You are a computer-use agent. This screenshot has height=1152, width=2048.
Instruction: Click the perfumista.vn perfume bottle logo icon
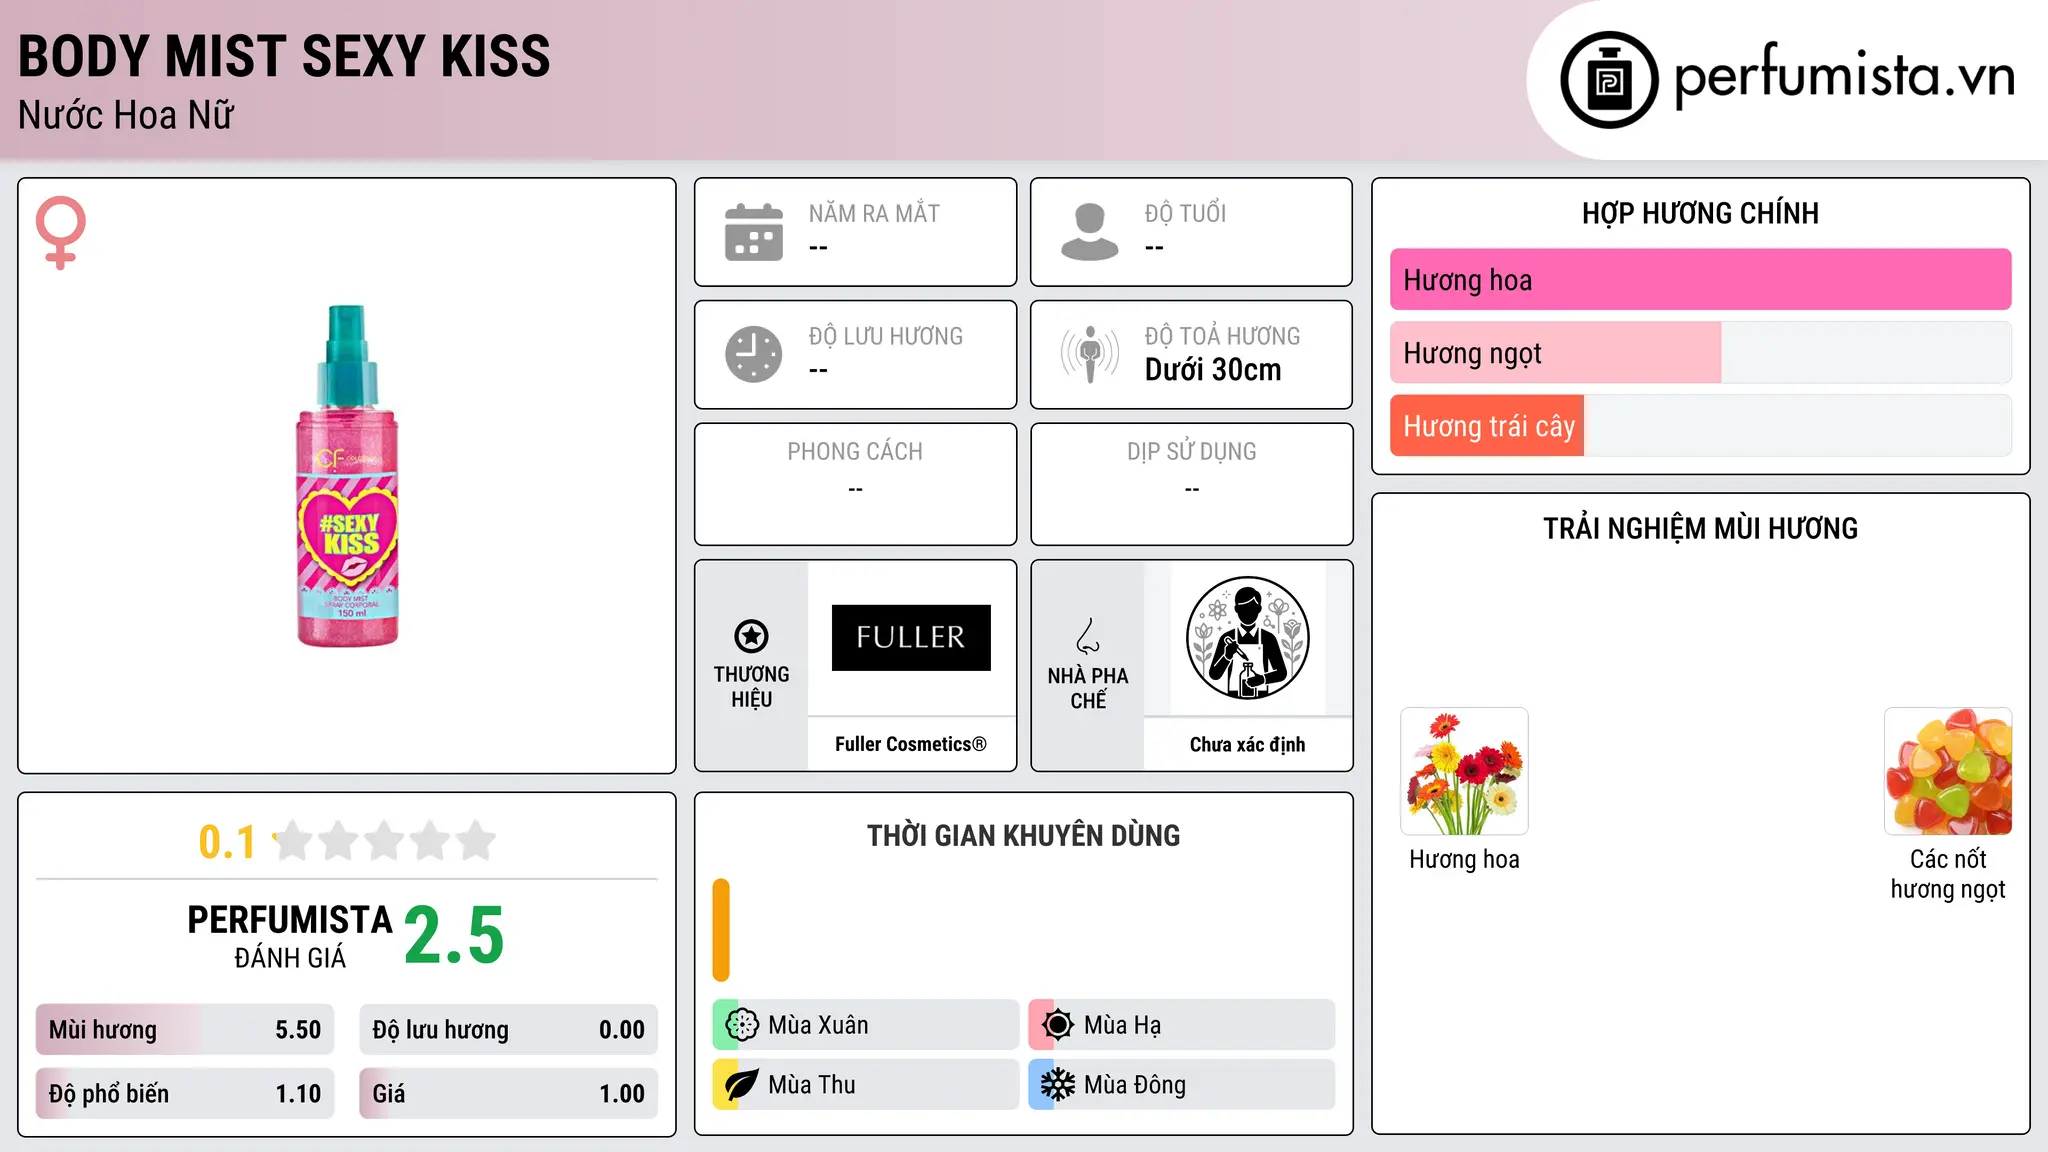[x=1609, y=80]
